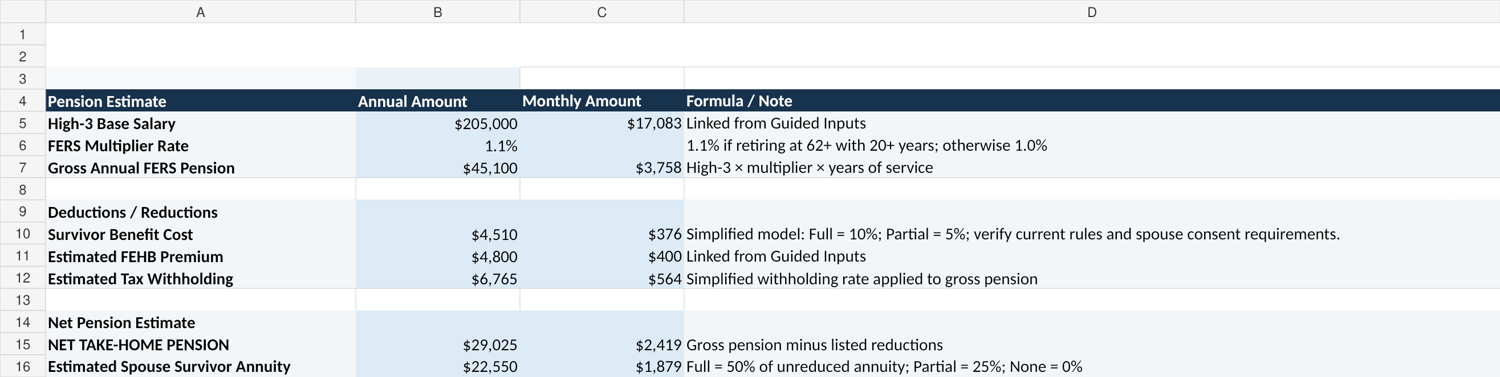The width and height of the screenshot is (1500, 377).
Task: Select row 4 header
Action: click(x=23, y=101)
